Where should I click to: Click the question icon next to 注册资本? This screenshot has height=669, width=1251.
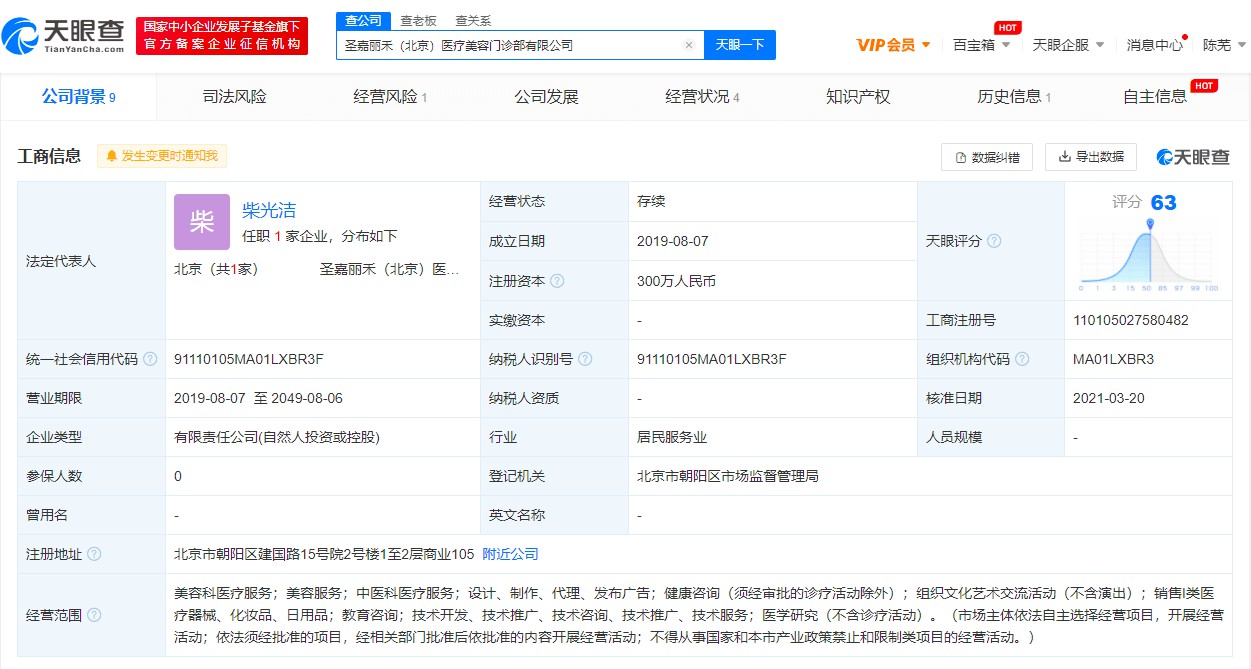tap(557, 281)
